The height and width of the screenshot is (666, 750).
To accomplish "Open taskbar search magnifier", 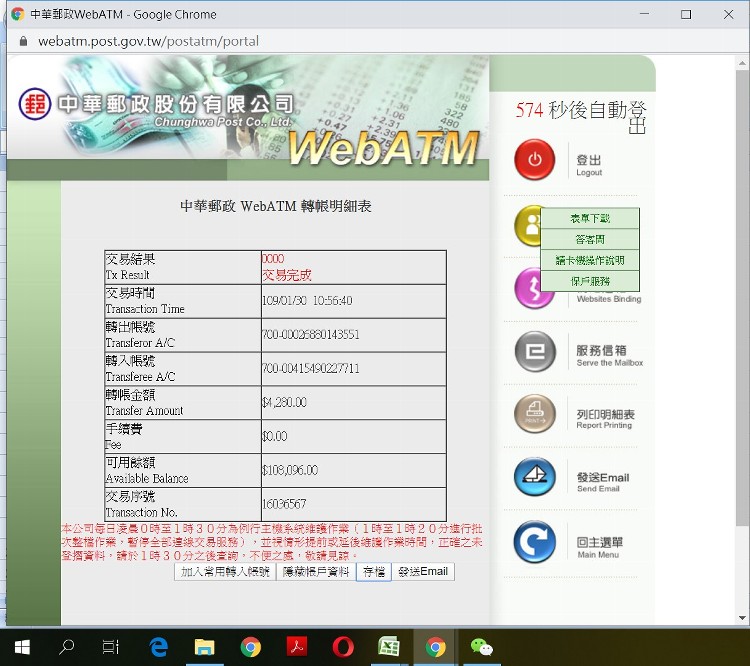I will tap(66, 647).
